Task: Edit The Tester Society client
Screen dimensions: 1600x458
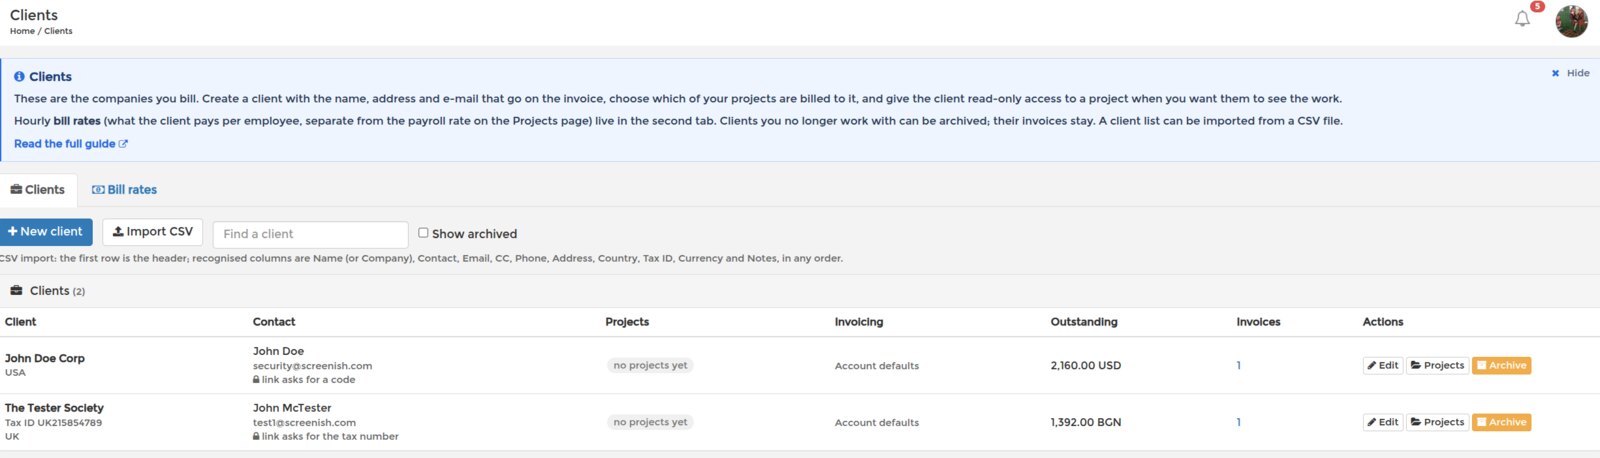Action: click(x=1383, y=423)
